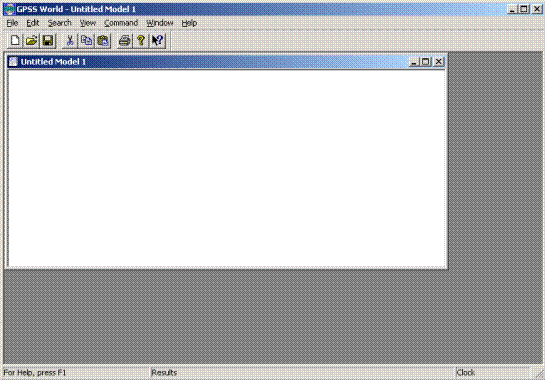Image resolution: width=545 pixels, height=381 pixels.
Task: Open About with the yellow question mark icon
Action: (141, 41)
